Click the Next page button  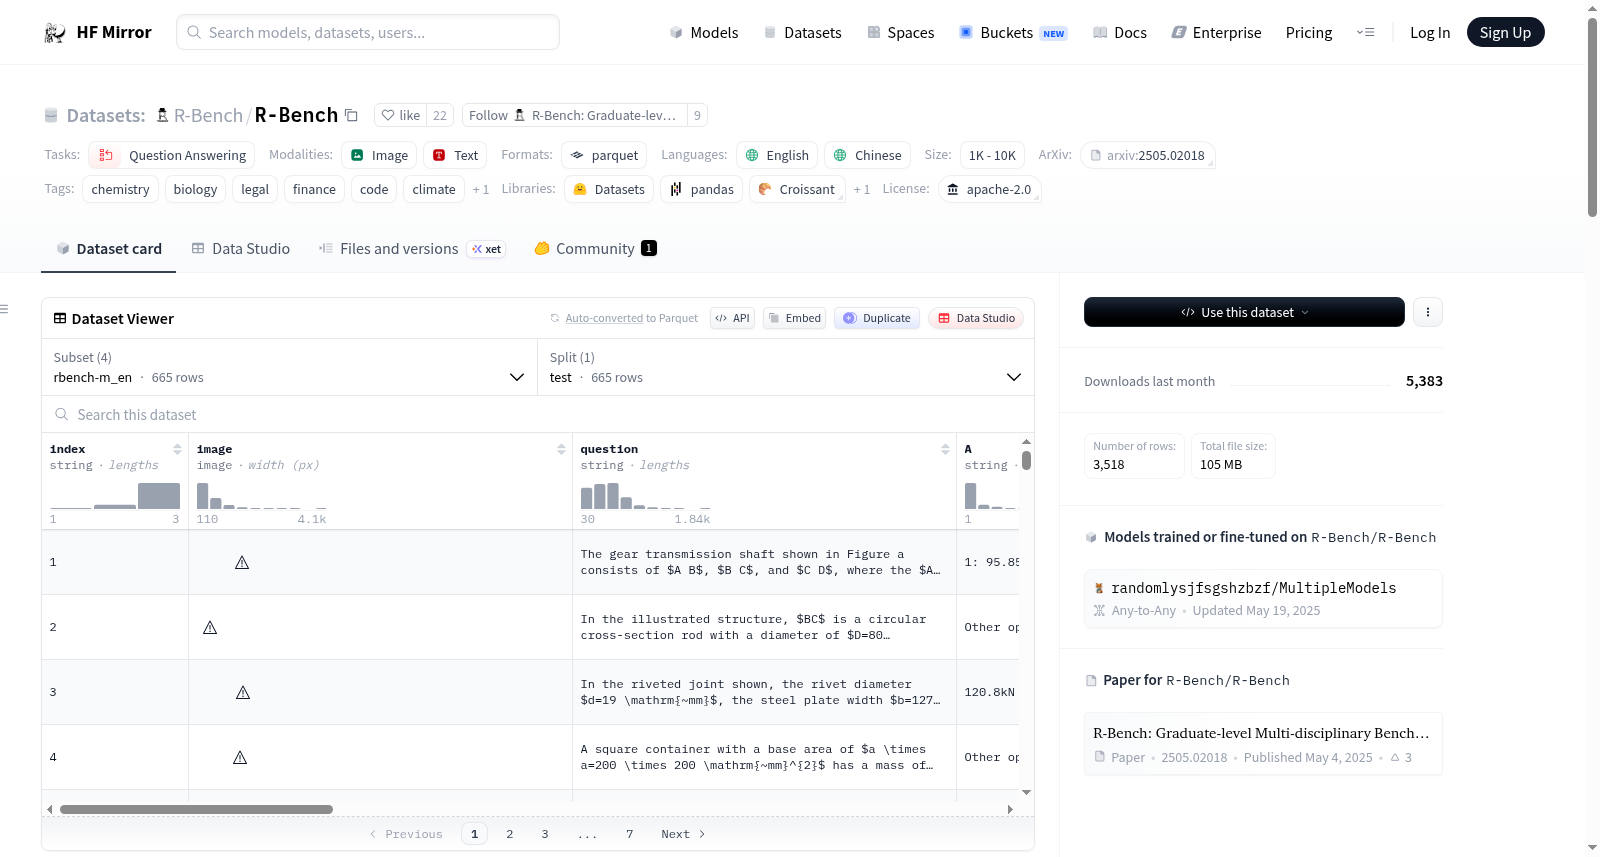tap(683, 834)
